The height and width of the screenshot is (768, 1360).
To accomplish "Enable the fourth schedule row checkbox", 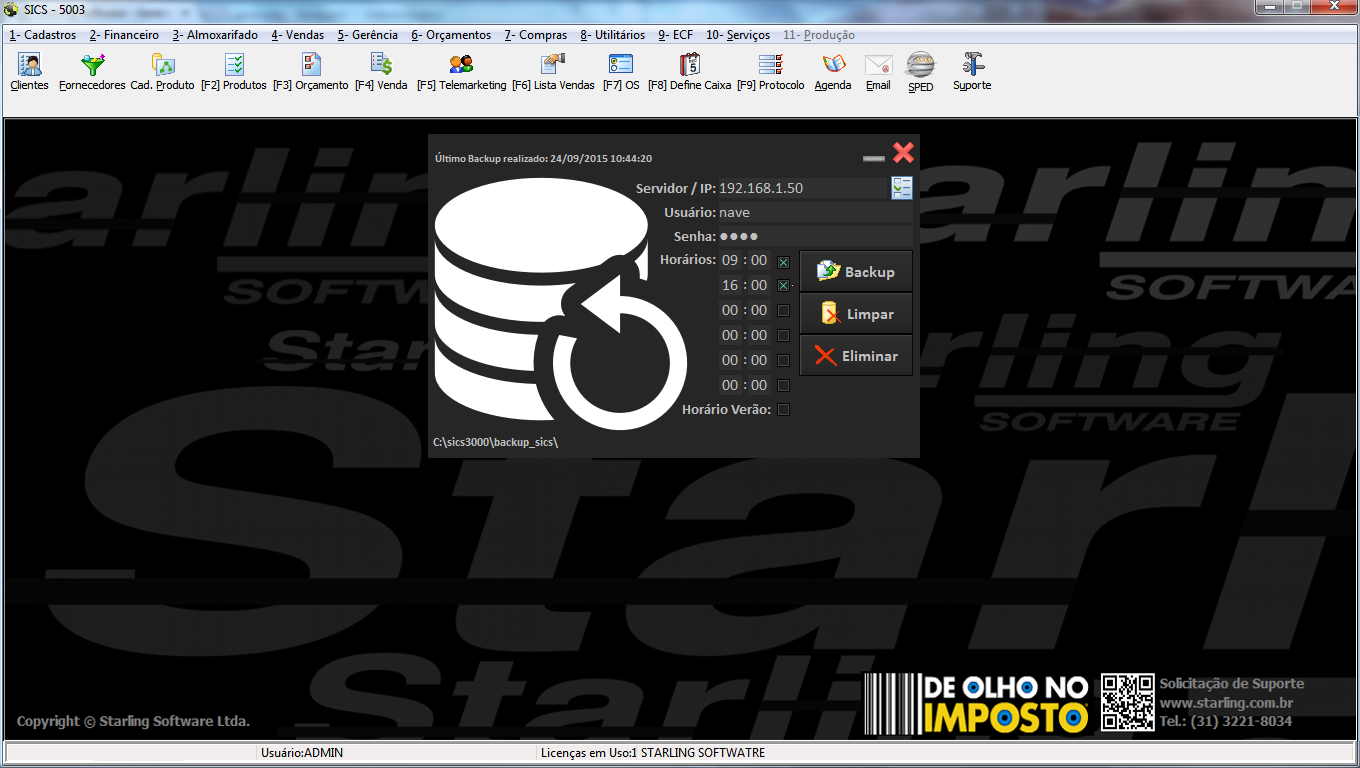I will coord(783,335).
